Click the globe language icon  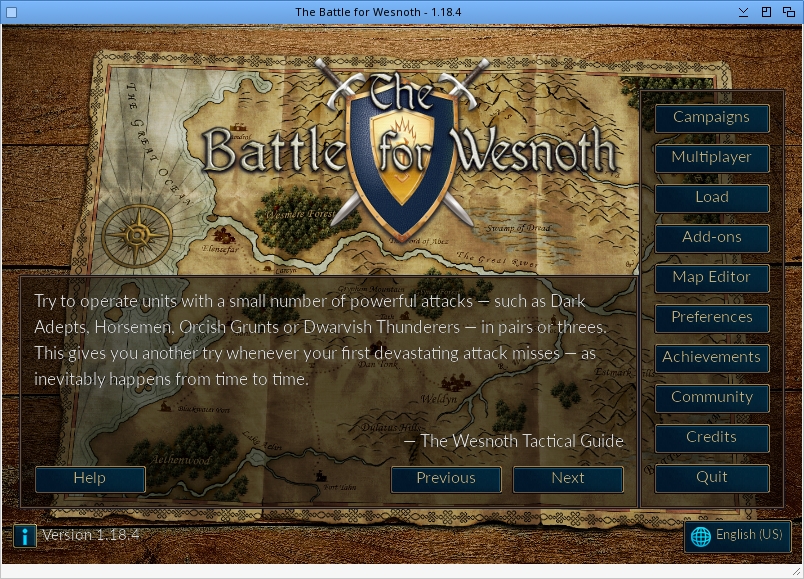tap(700, 536)
